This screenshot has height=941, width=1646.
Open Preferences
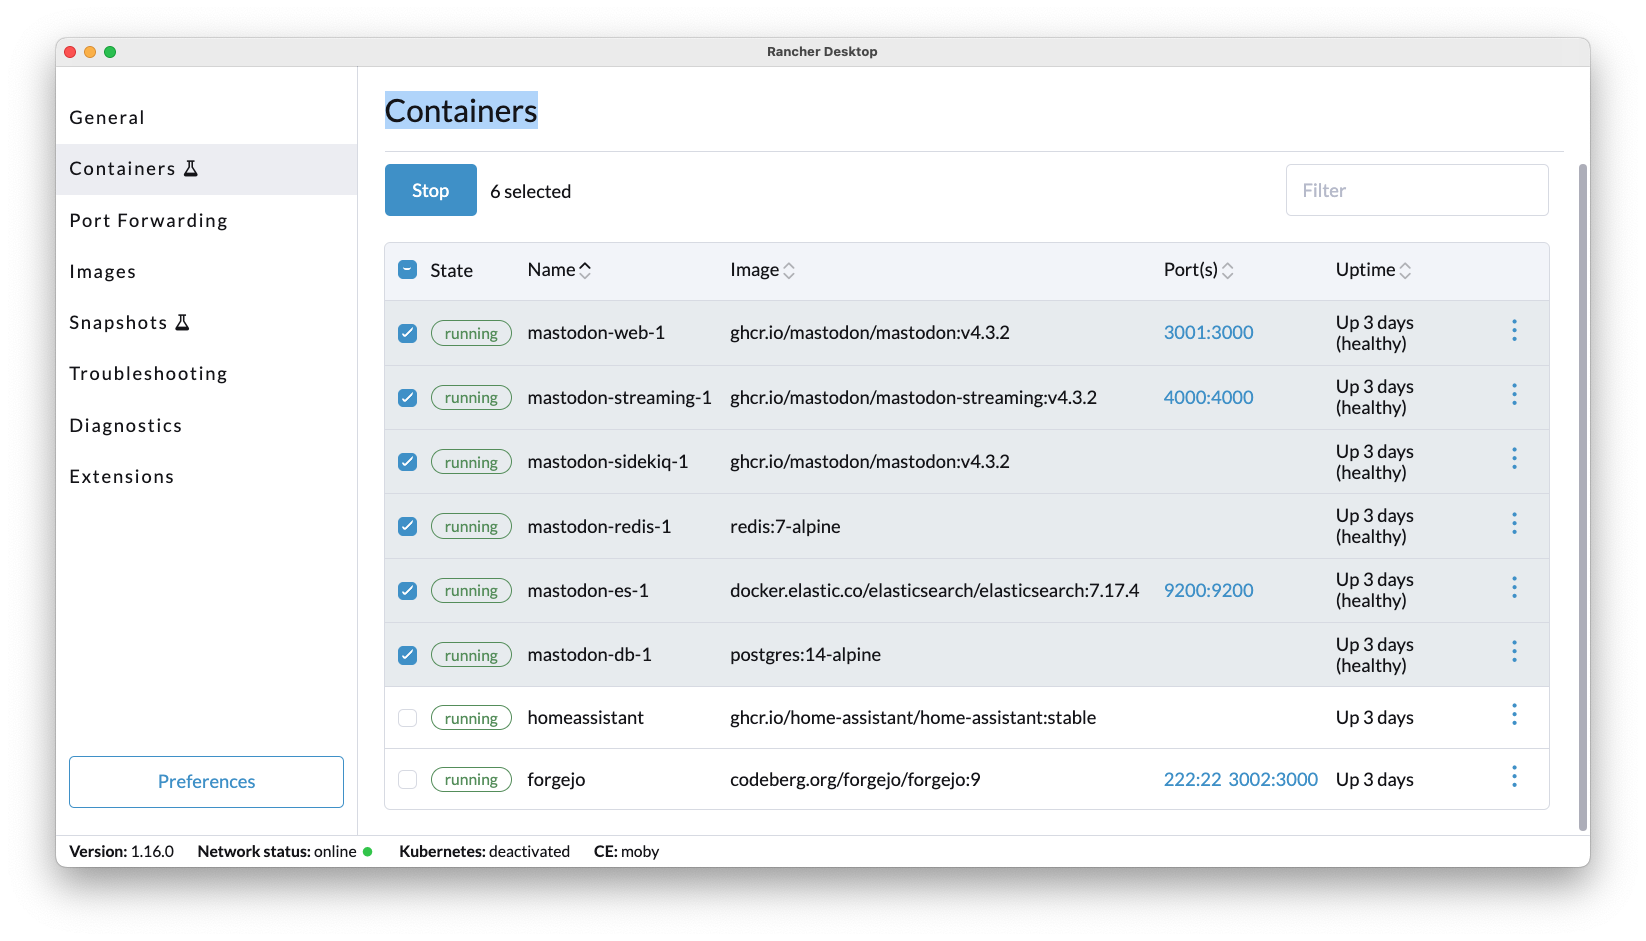coord(206,782)
